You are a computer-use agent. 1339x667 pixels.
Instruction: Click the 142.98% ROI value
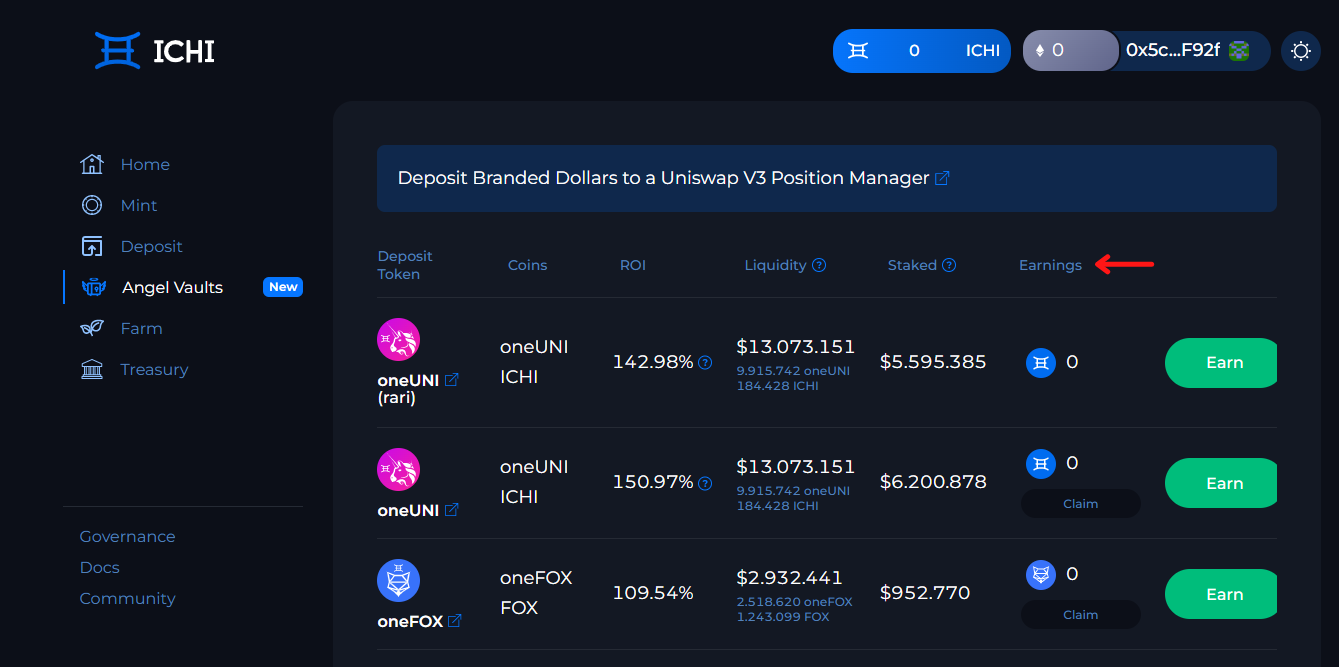[x=653, y=362]
